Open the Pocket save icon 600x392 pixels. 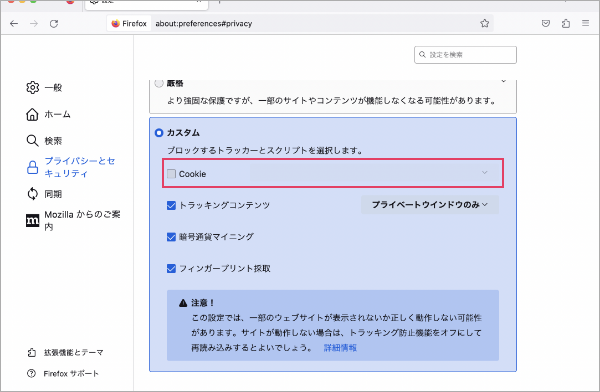(546, 23)
